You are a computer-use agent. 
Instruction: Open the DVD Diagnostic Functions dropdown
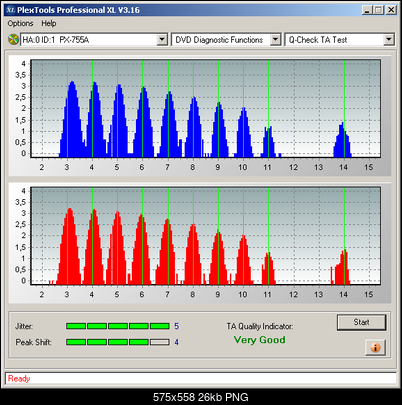[x=275, y=40]
